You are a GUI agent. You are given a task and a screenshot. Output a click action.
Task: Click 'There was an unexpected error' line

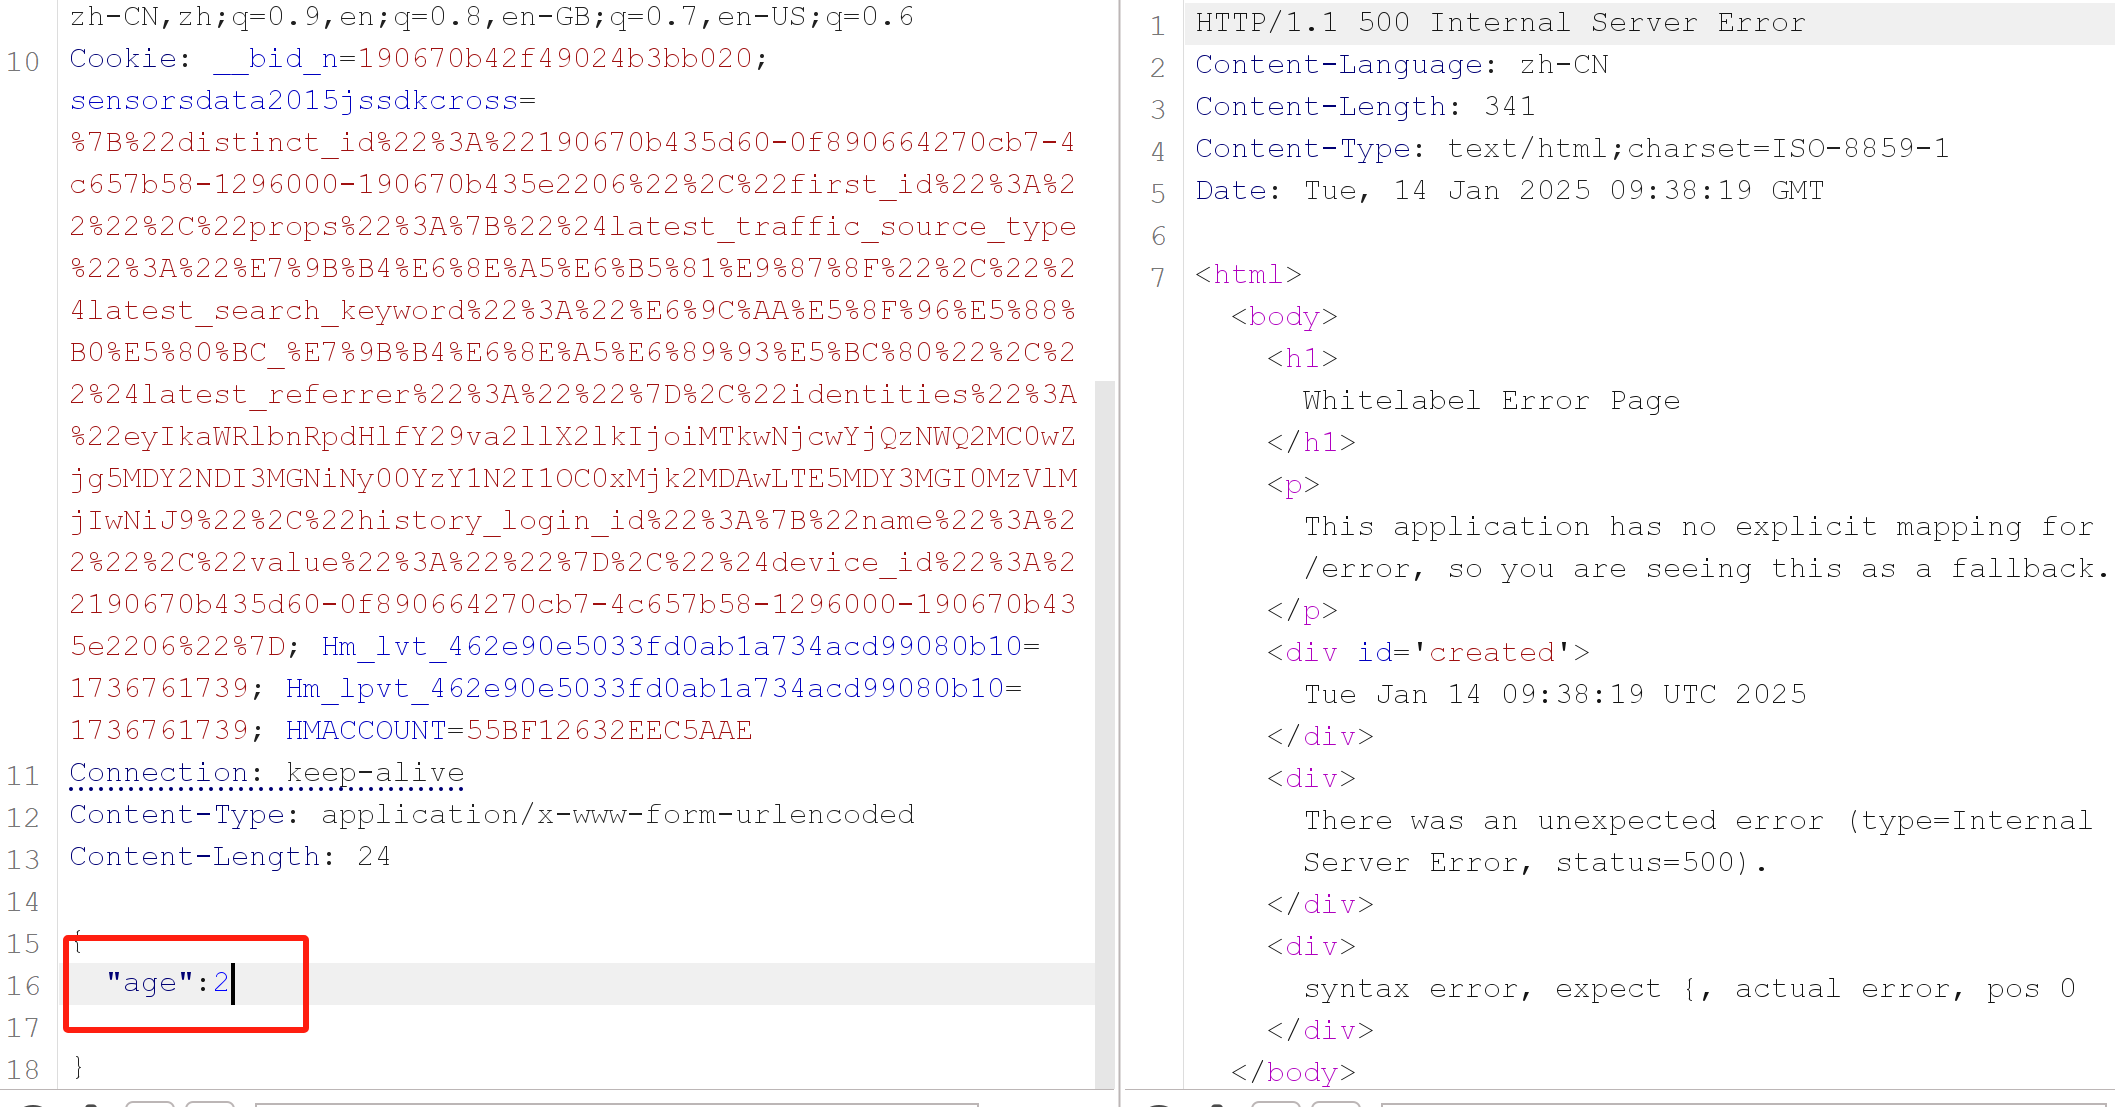coord(1698,821)
